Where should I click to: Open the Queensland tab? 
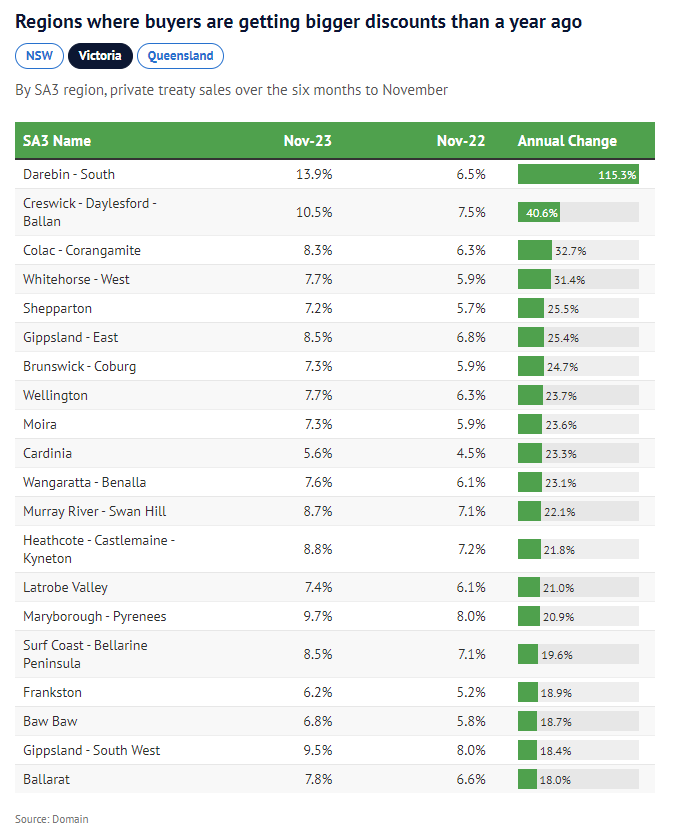point(180,56)
